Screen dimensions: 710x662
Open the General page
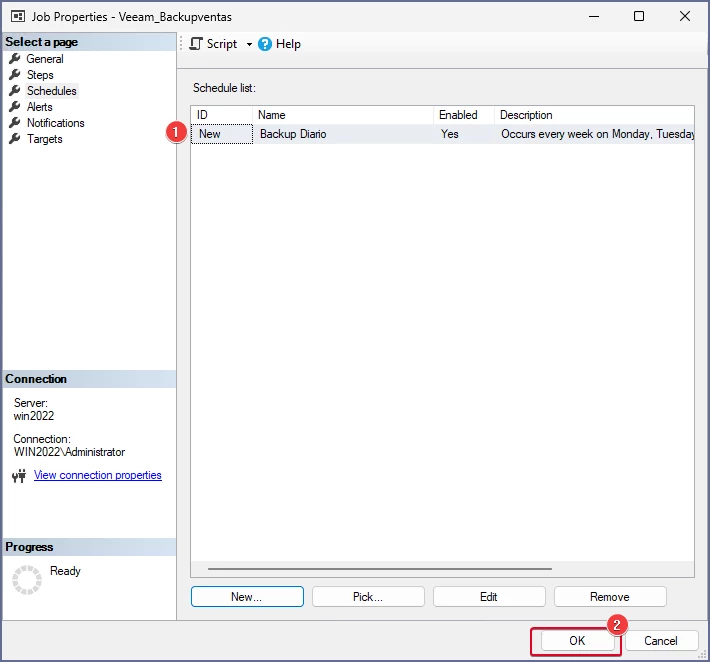pos(44,59)
